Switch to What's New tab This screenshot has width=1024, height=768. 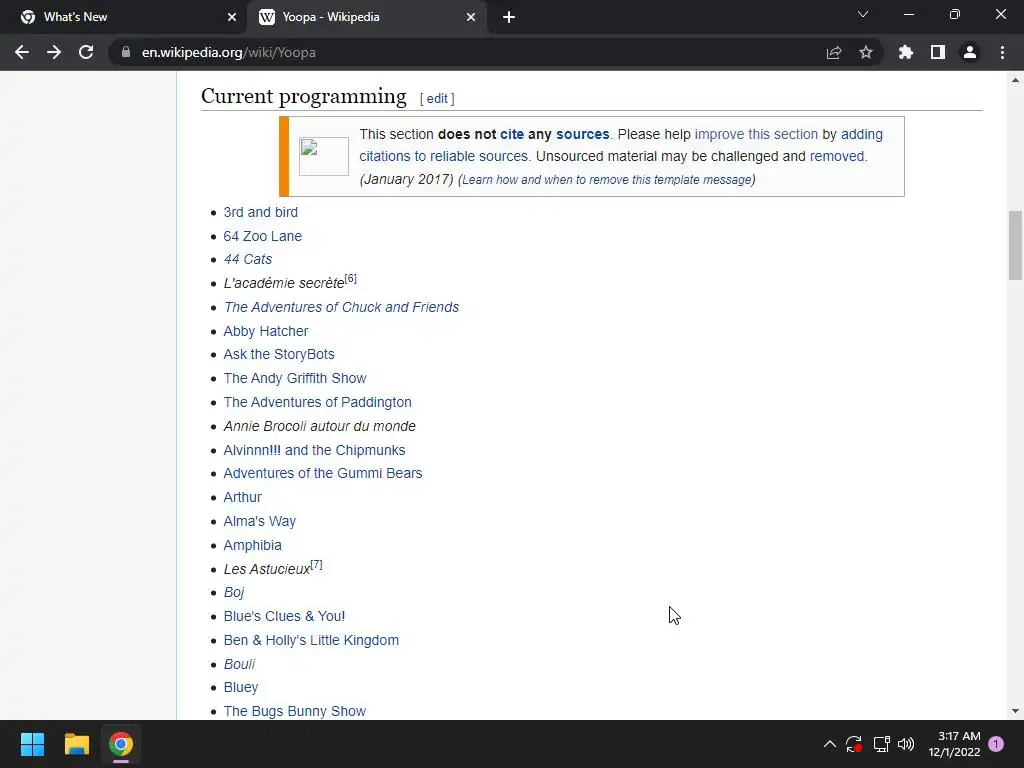pyautogui.click(x=123, y=17)
